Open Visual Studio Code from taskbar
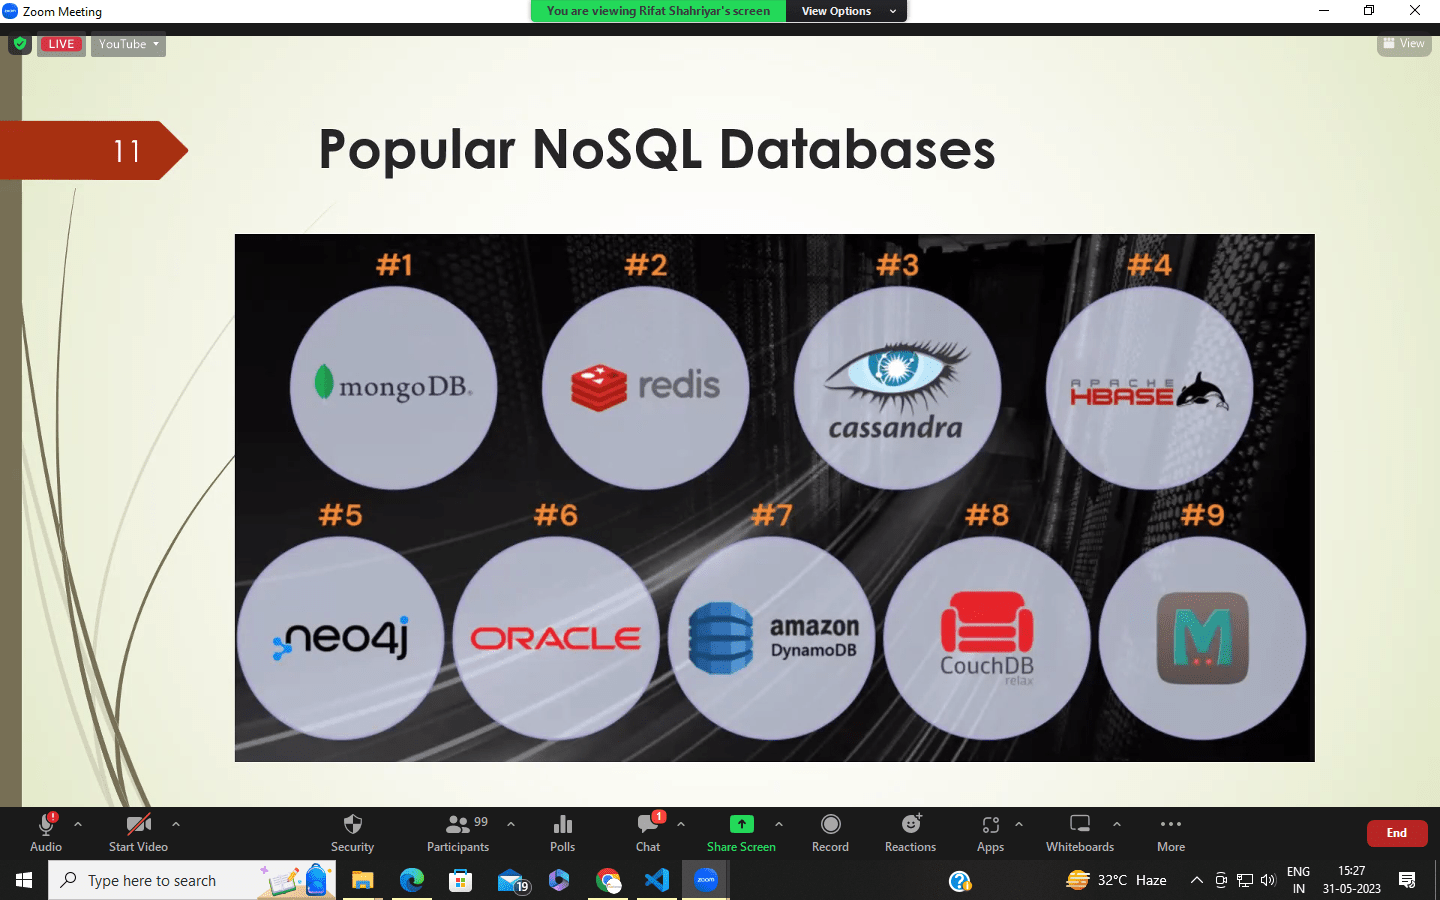This screenshot has height=900, width=1440. click(657, 880)
